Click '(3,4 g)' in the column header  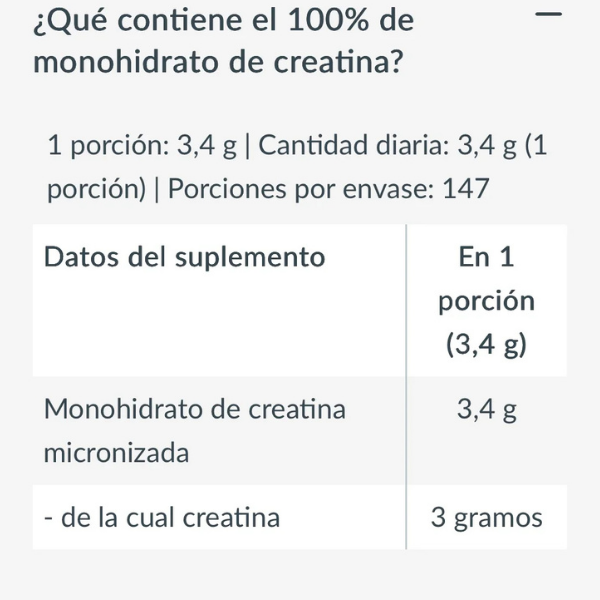click(486, 345)
